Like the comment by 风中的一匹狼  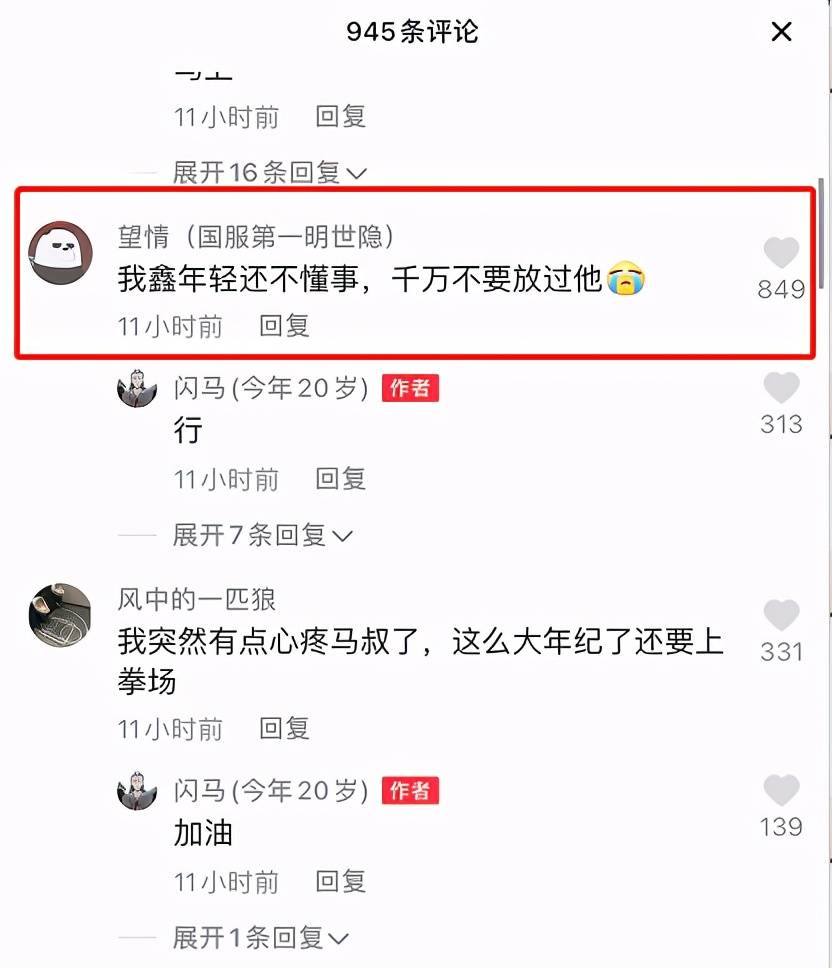(781, 615)
